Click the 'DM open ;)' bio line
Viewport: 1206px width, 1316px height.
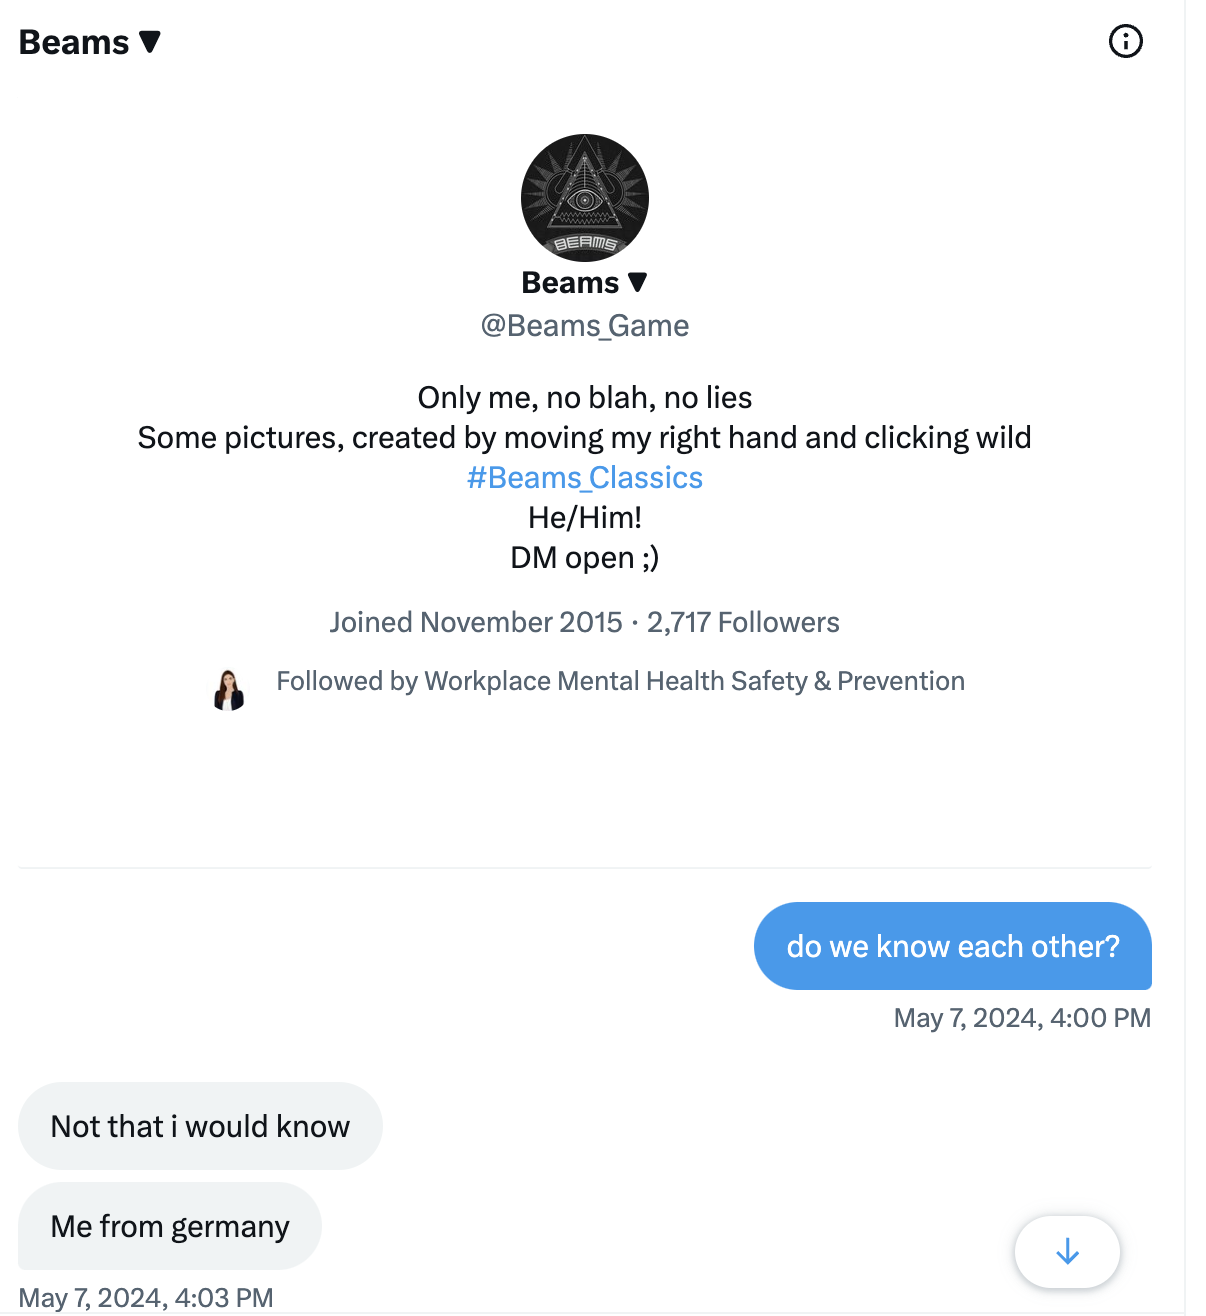(x=585, y=558)
